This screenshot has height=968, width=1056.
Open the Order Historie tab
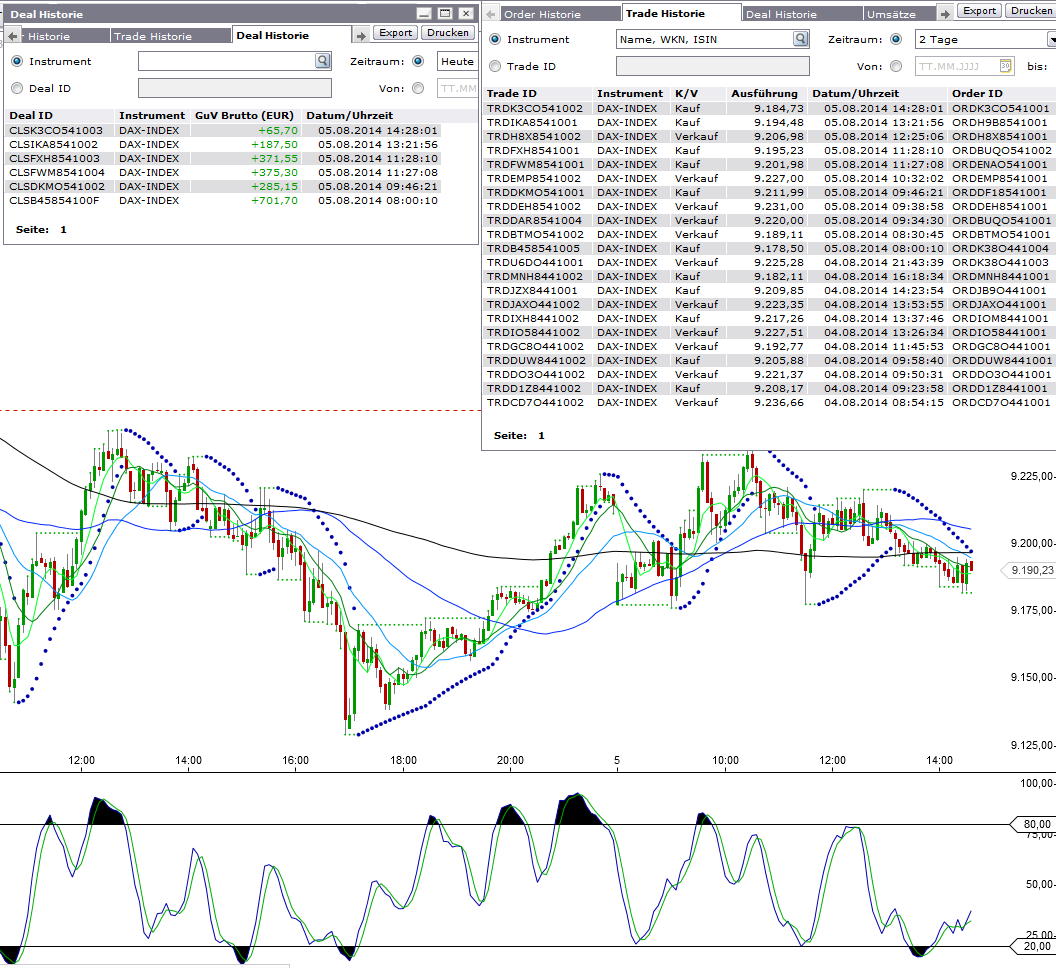[560, 13]
